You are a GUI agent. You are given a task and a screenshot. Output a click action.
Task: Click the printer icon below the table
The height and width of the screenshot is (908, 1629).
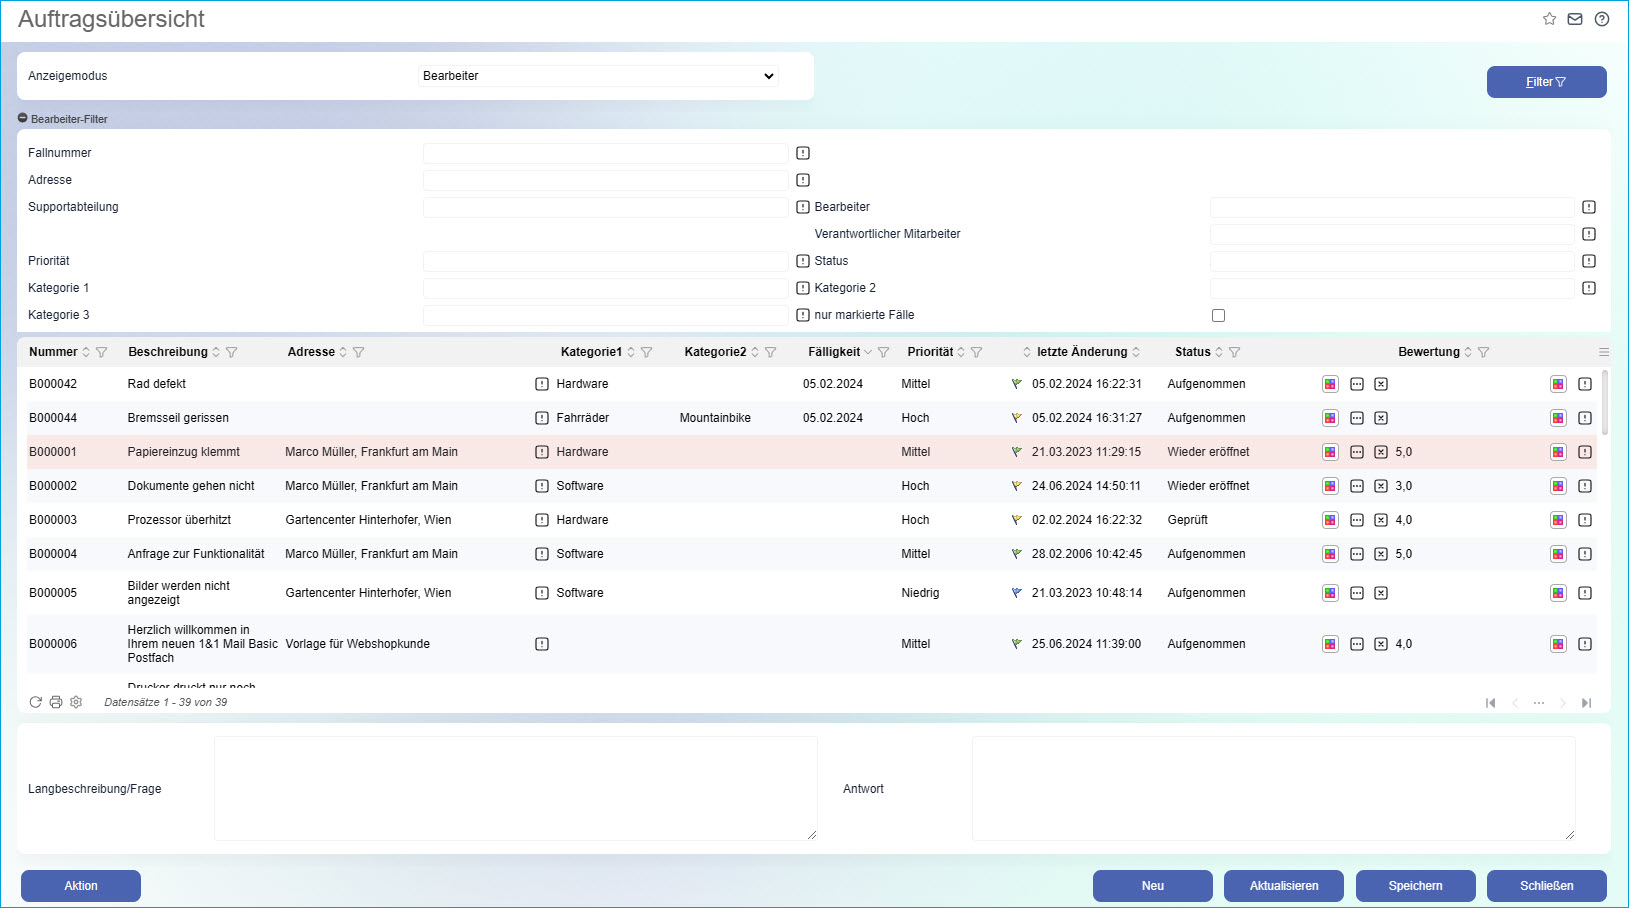(x=56, y=702)
